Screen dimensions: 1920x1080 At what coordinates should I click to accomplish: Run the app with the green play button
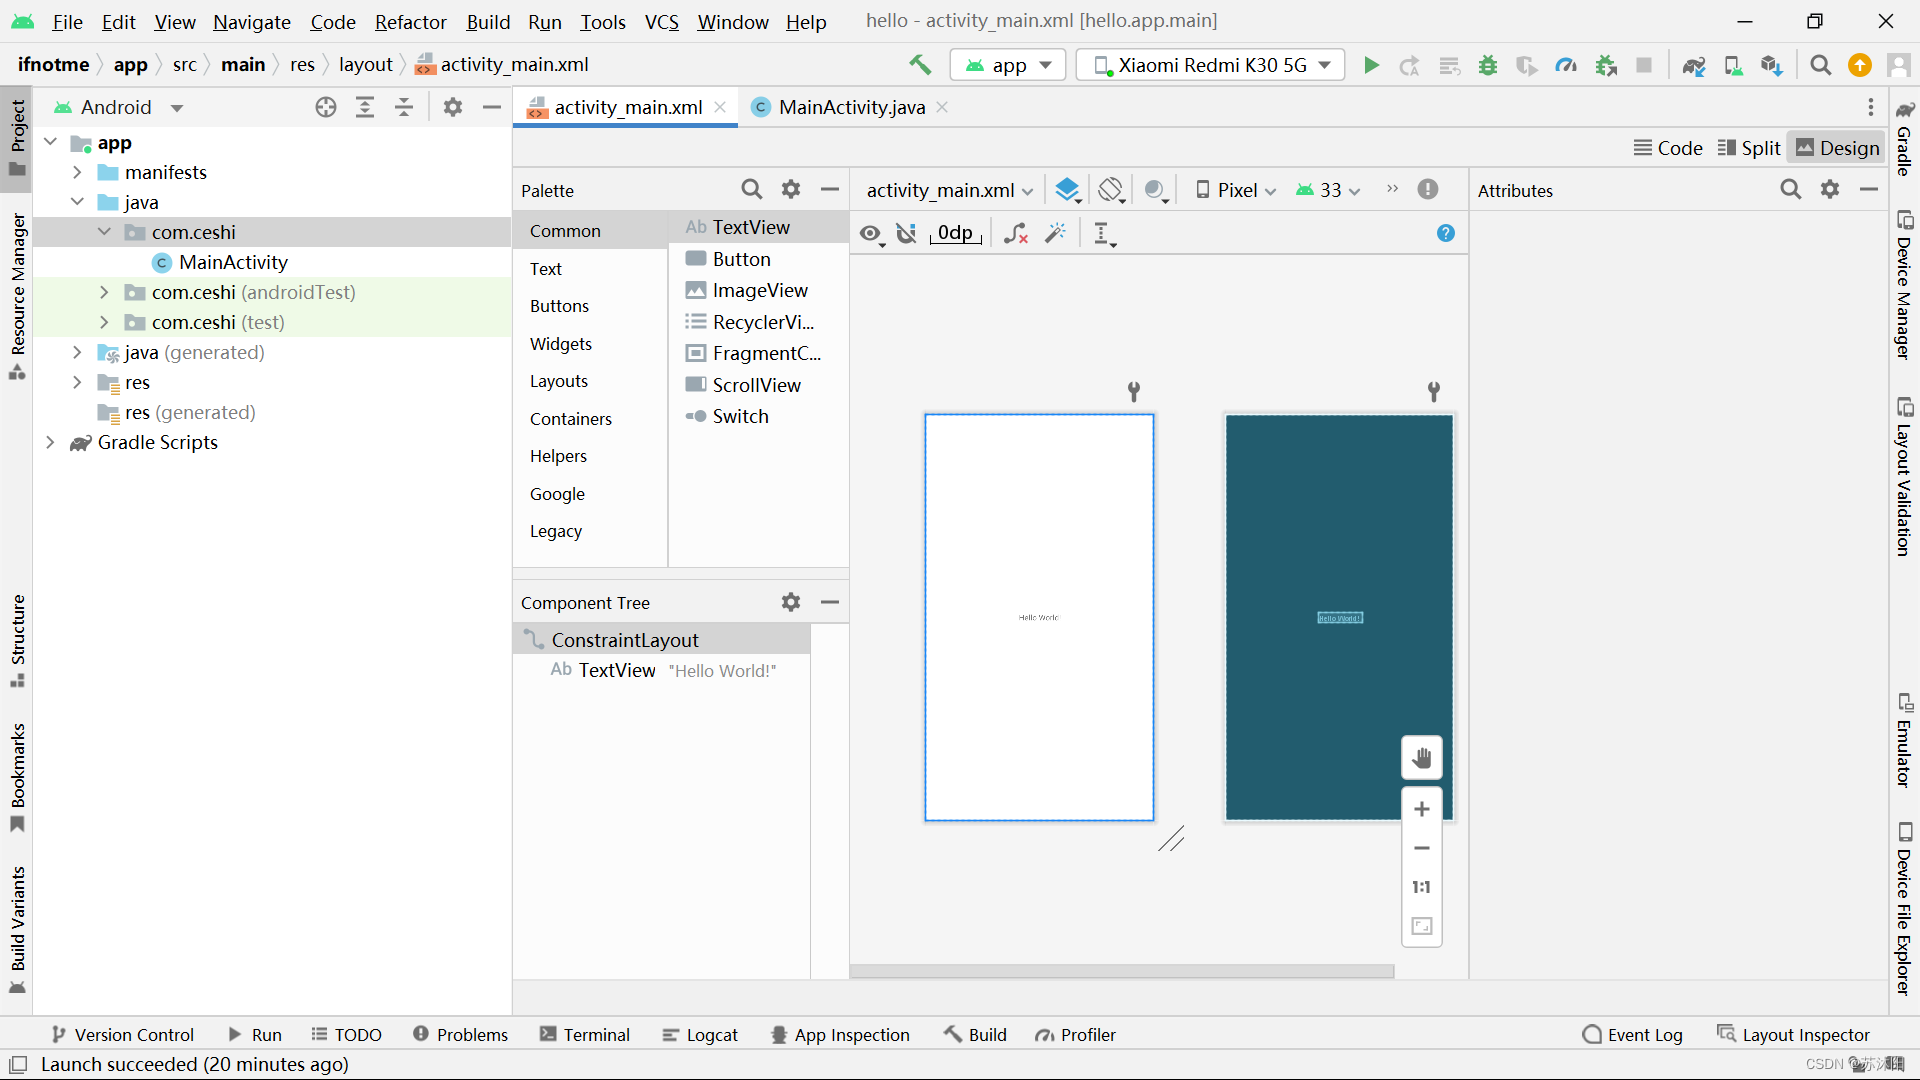click(x=1371, y=65)
